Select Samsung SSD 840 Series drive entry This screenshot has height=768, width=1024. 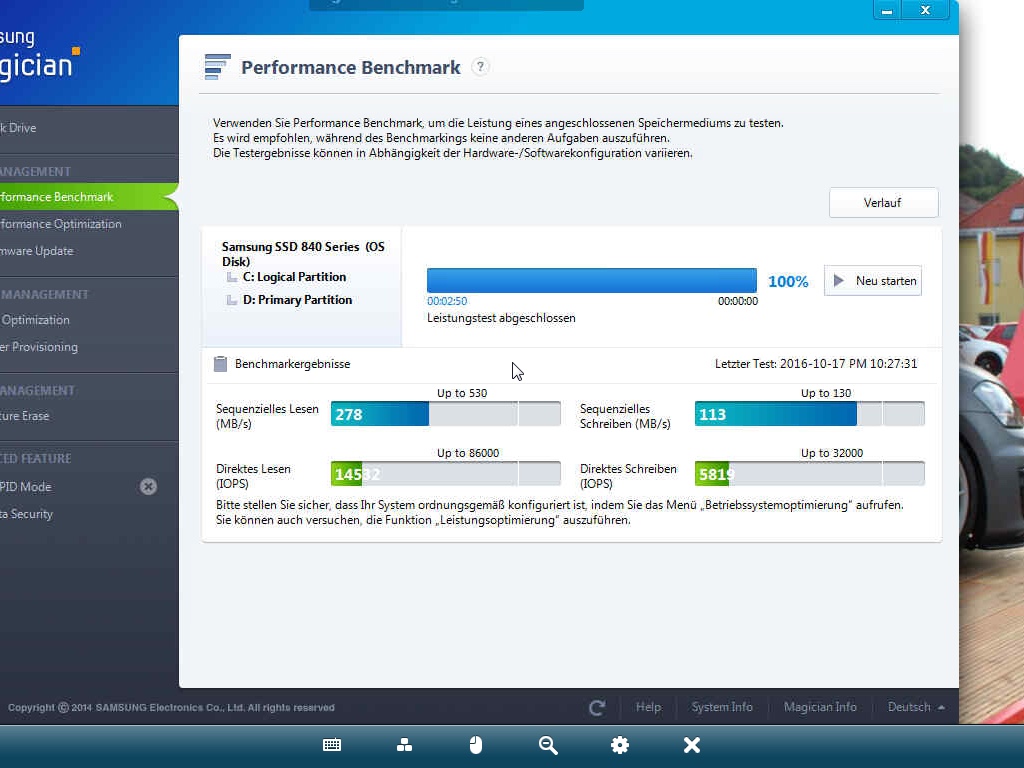click(303, 254)
